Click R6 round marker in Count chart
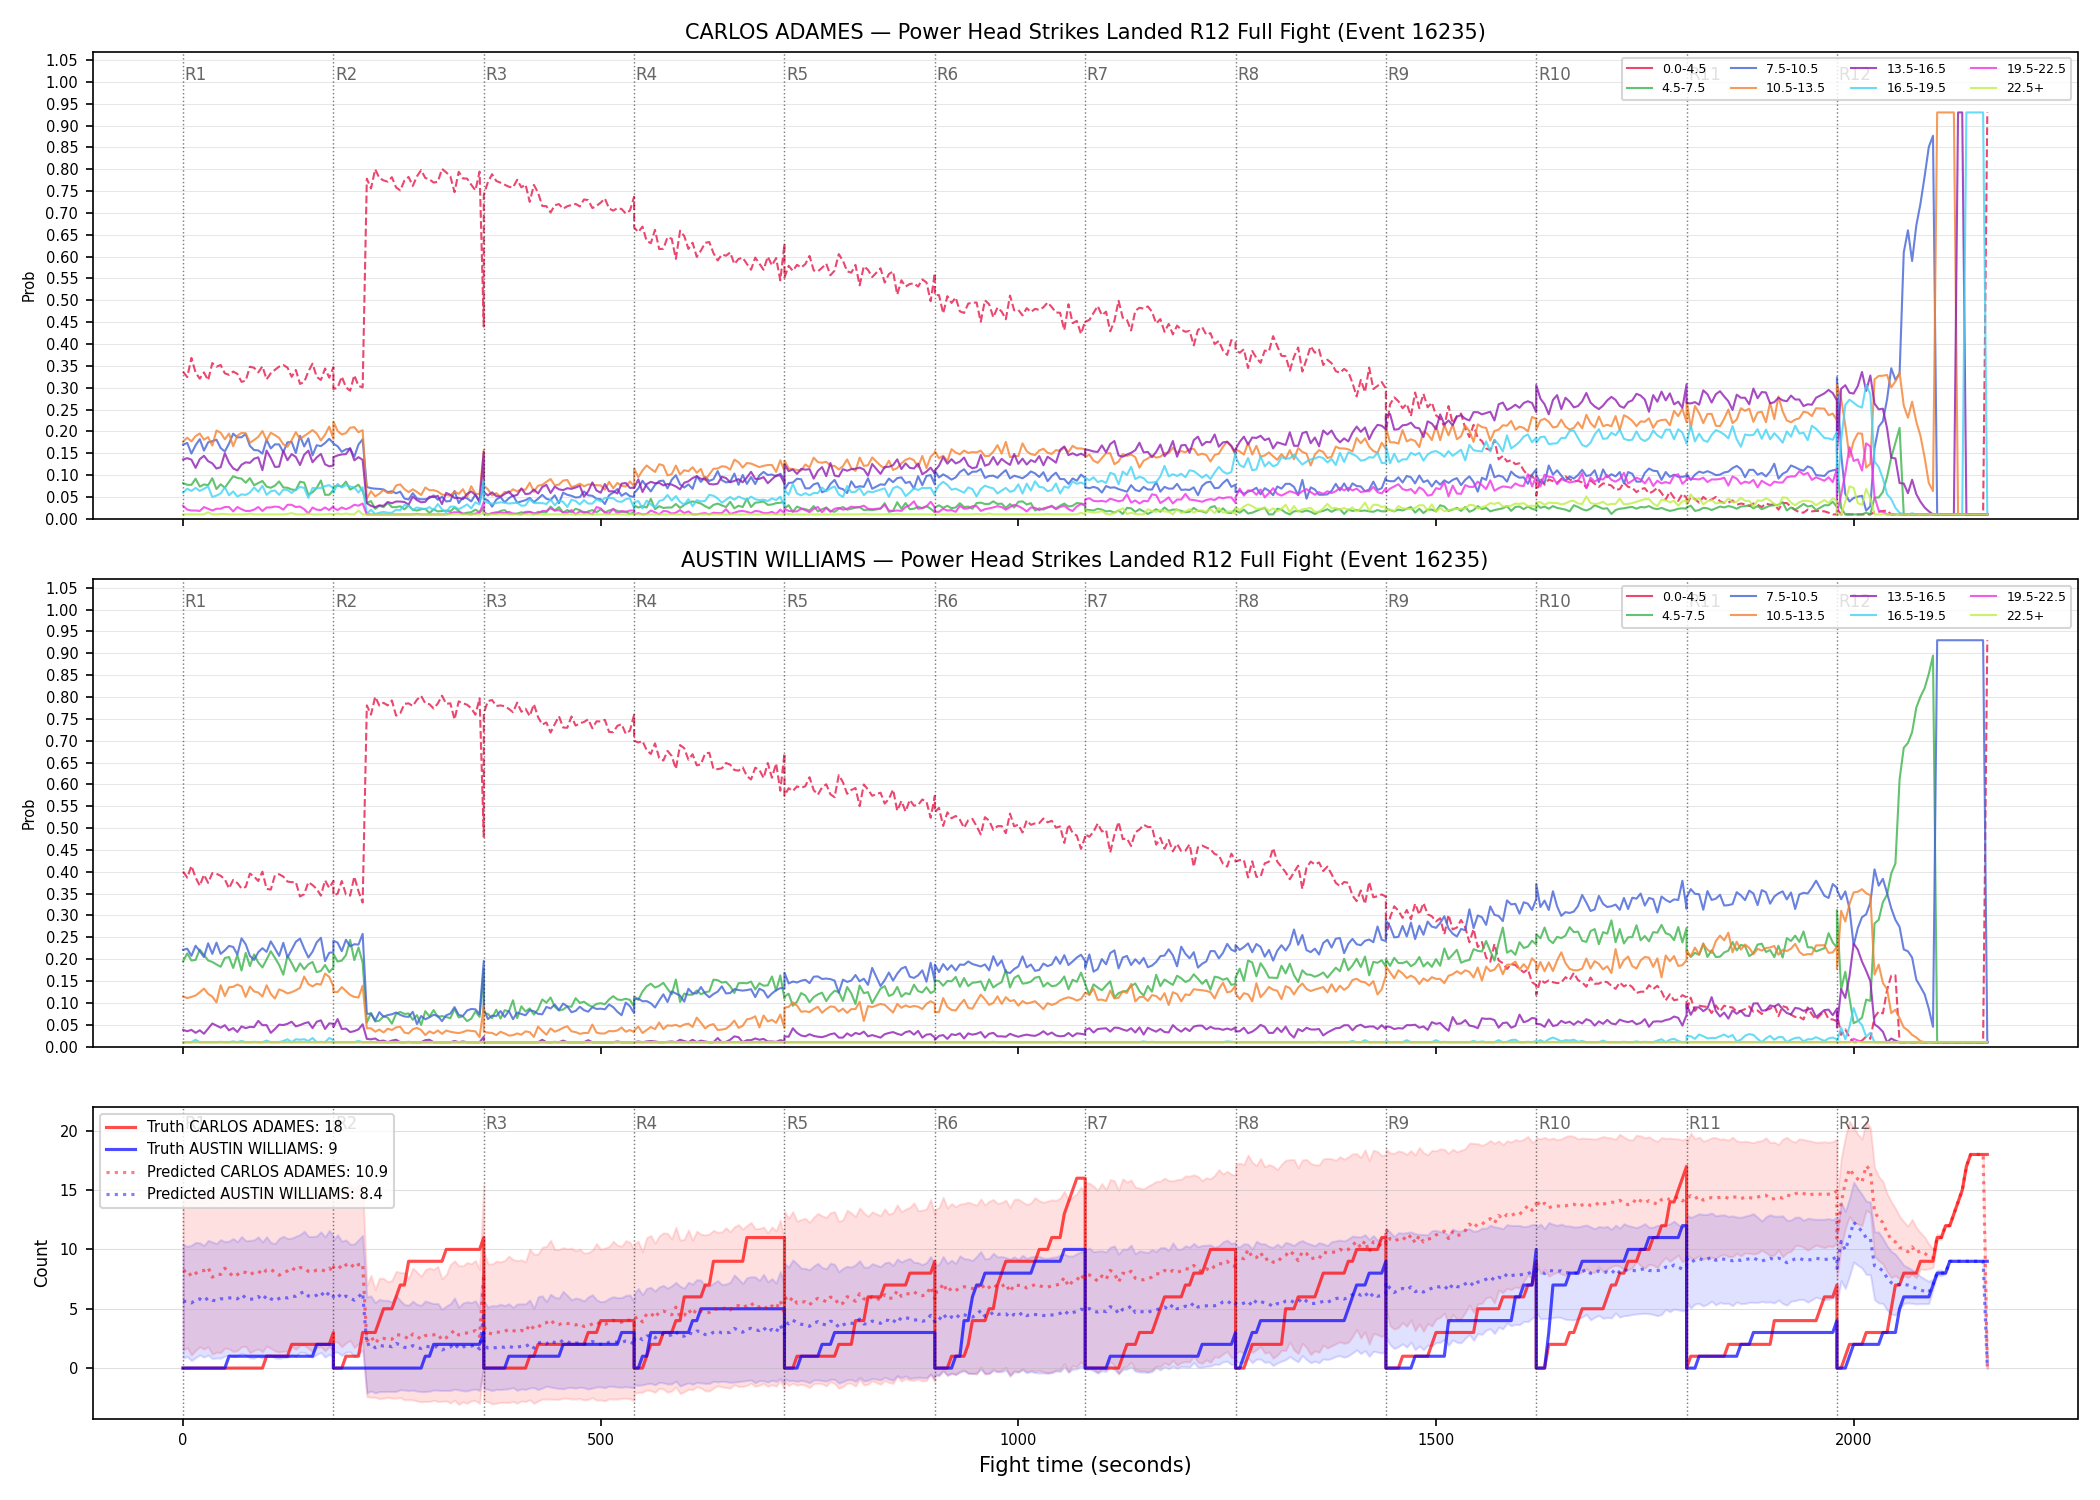Screen dimensions: 2100x1500 pyautogui.click(x=947, y=1123)
